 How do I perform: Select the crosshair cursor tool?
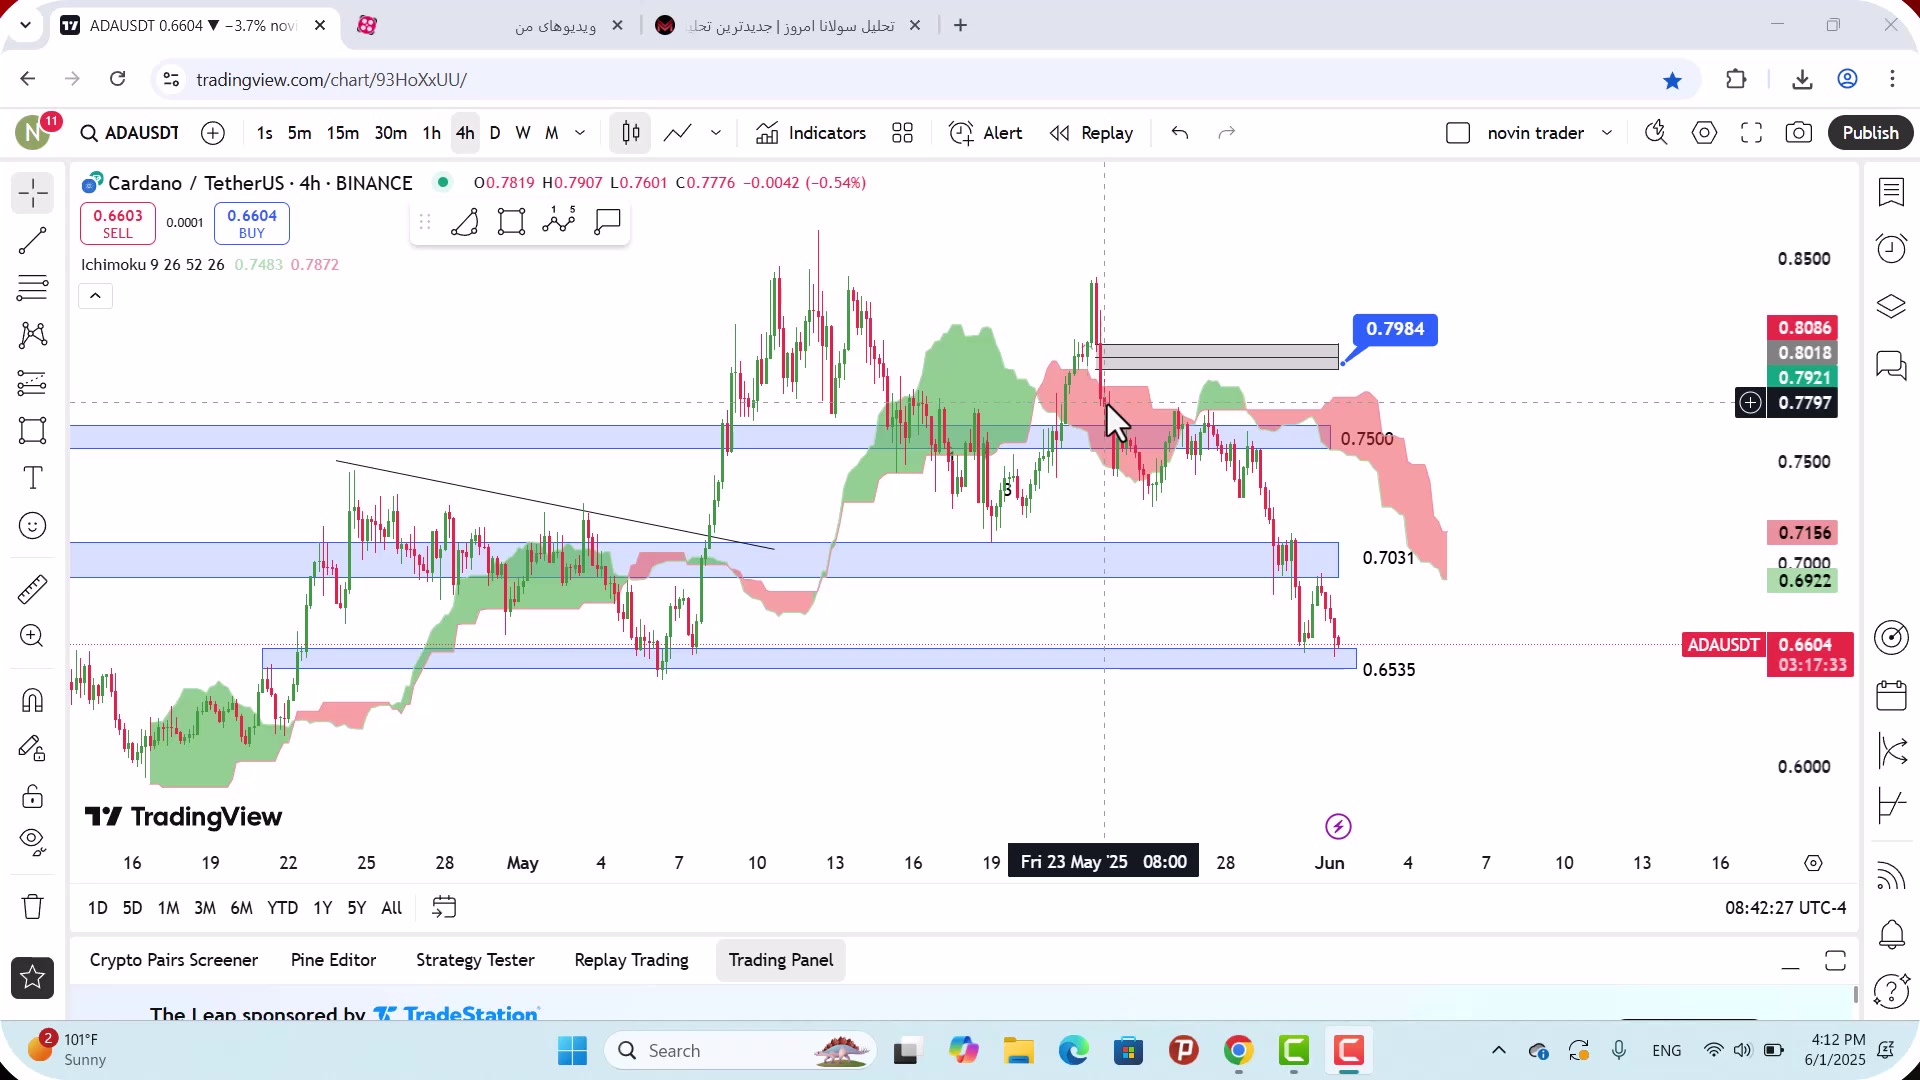(x=32, y=193)
